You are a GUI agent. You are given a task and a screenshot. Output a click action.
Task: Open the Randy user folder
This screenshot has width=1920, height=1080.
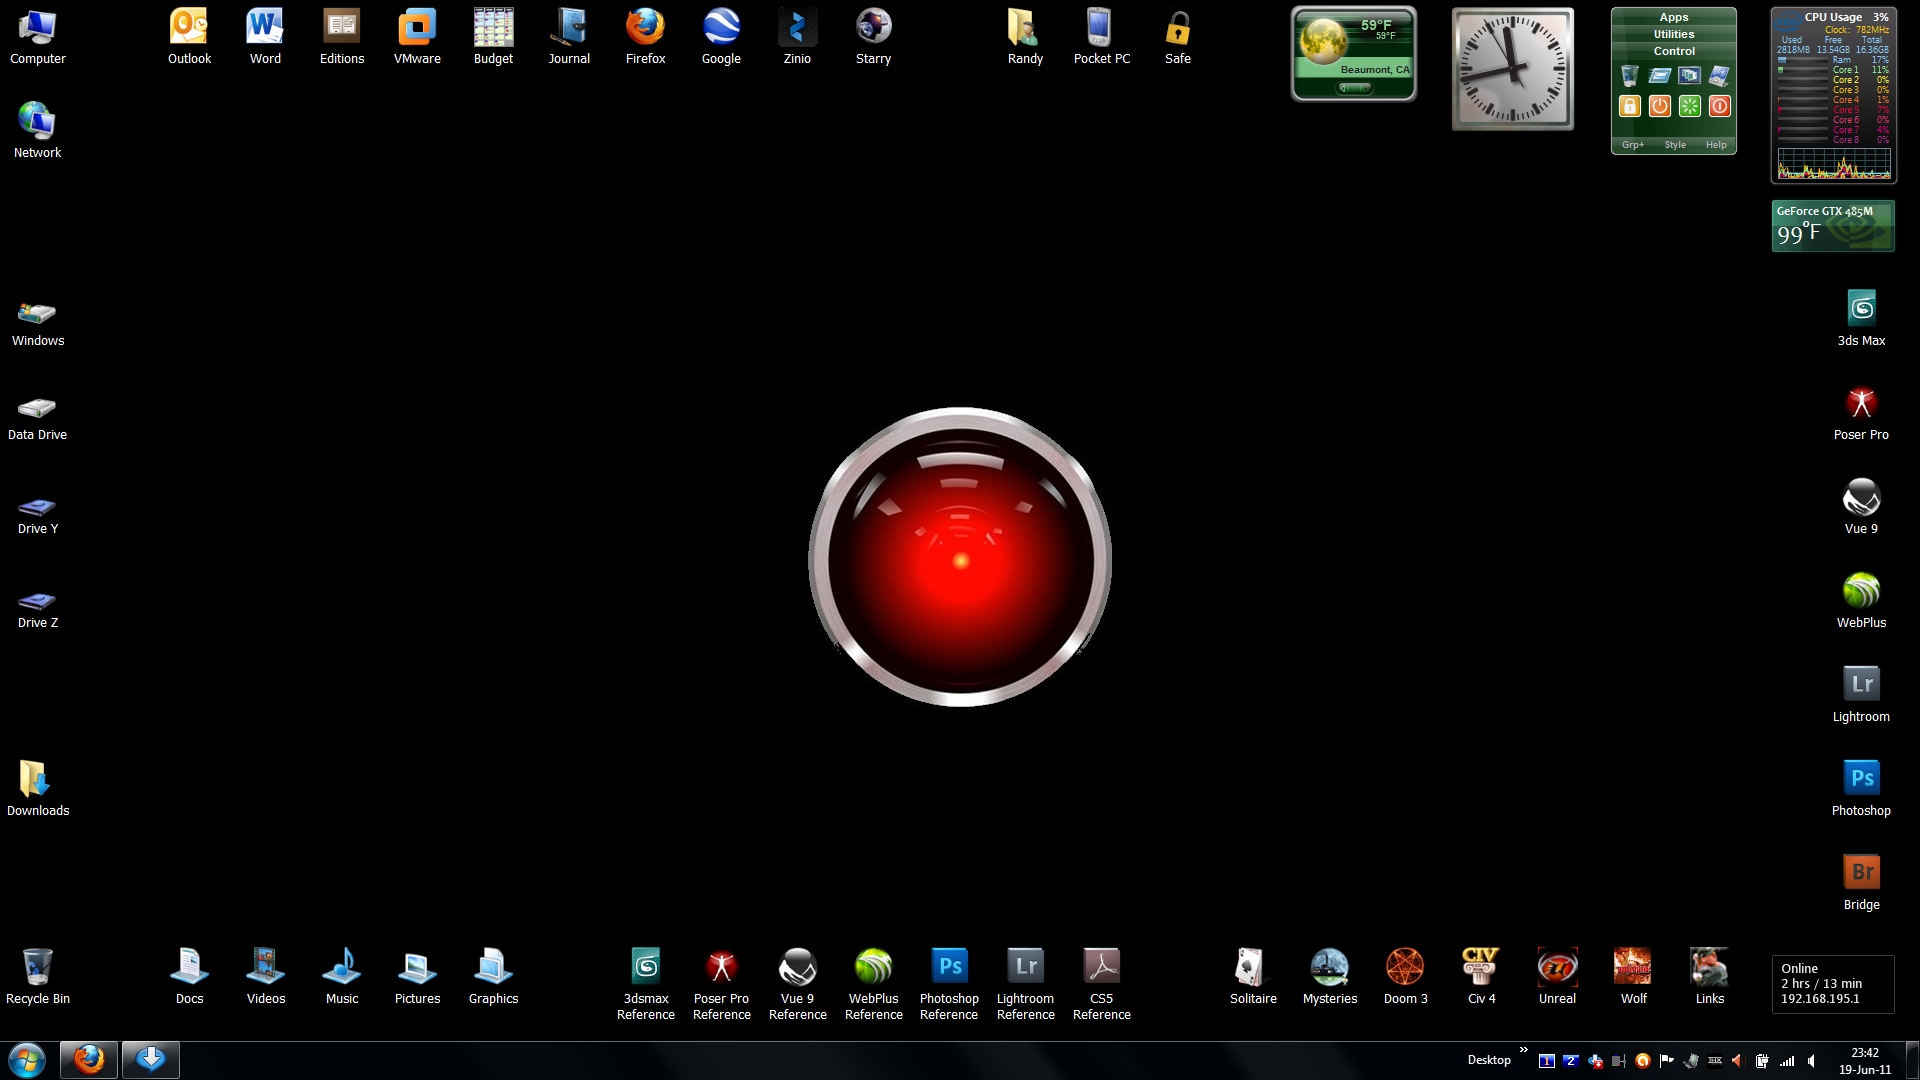(1025, 37)
